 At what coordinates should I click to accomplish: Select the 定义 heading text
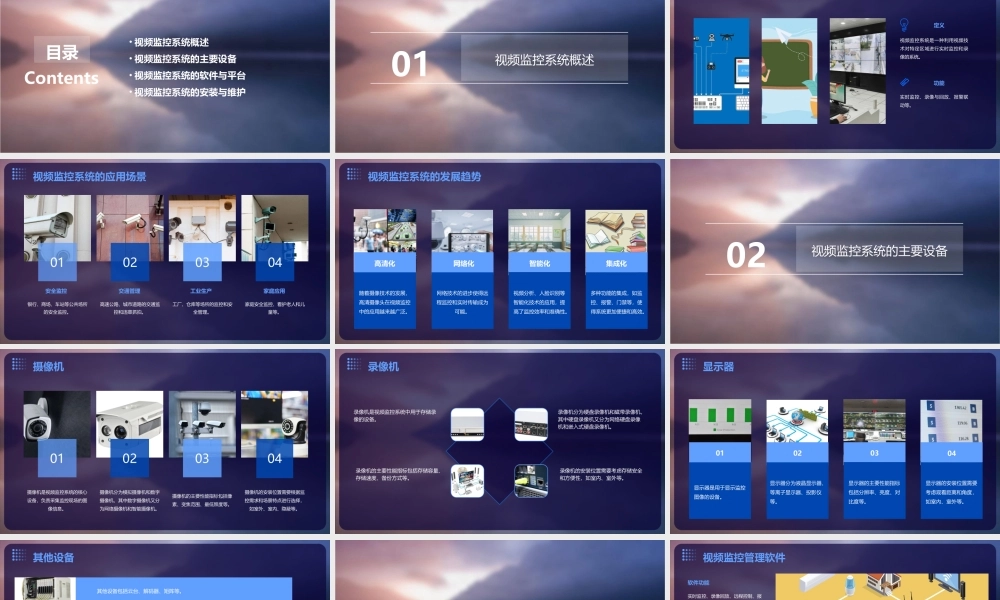939,26
